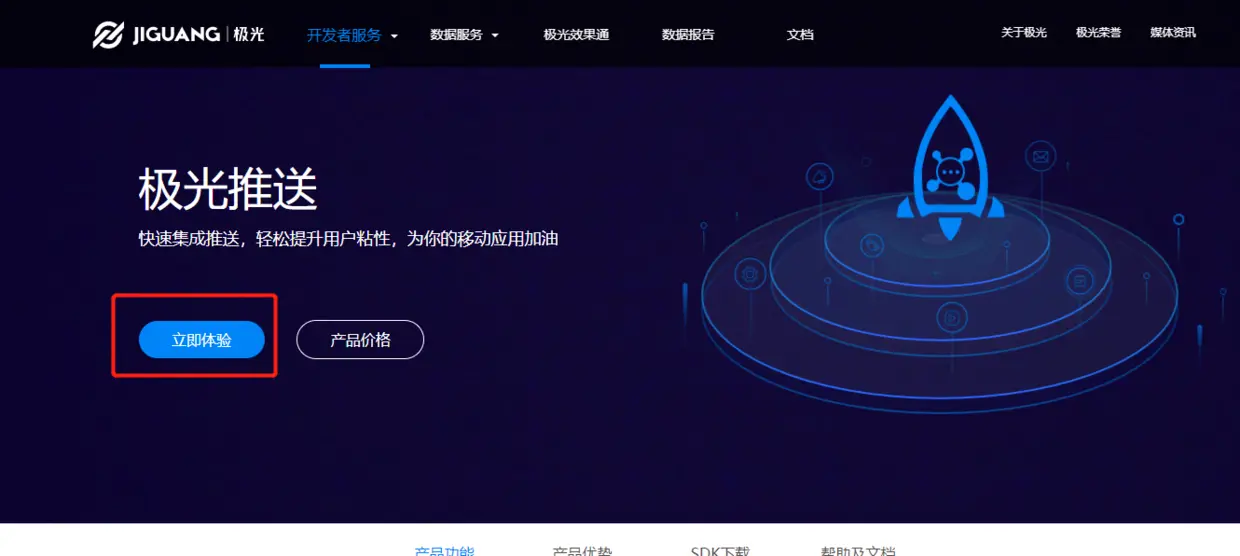Open the 媒体资讯 link

pos(1173,32)
